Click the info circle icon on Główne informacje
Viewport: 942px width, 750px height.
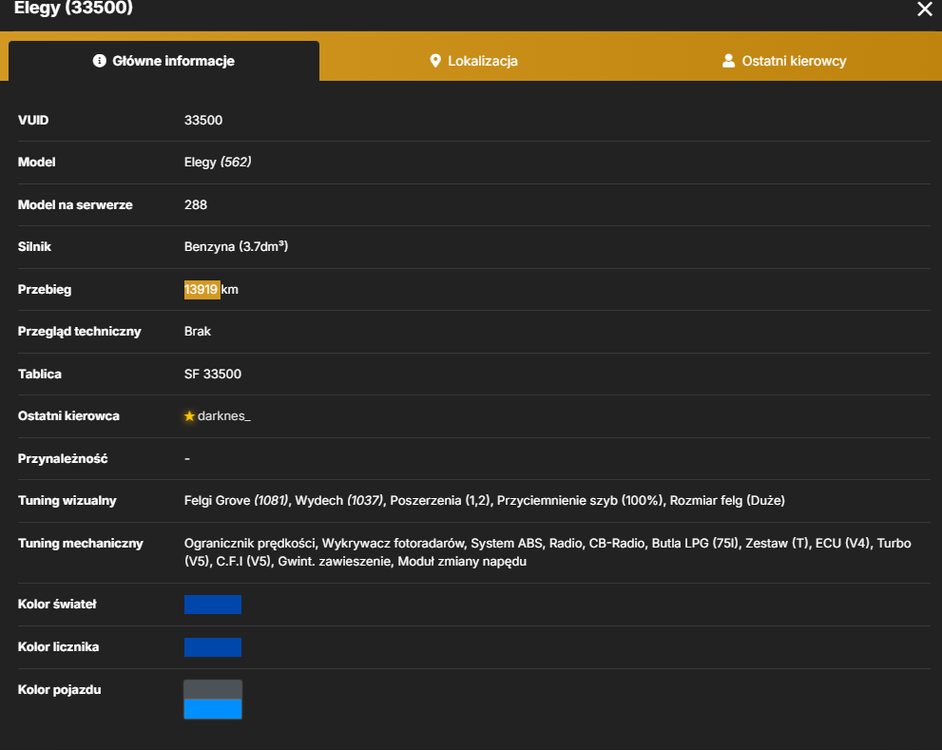[99, 61]
